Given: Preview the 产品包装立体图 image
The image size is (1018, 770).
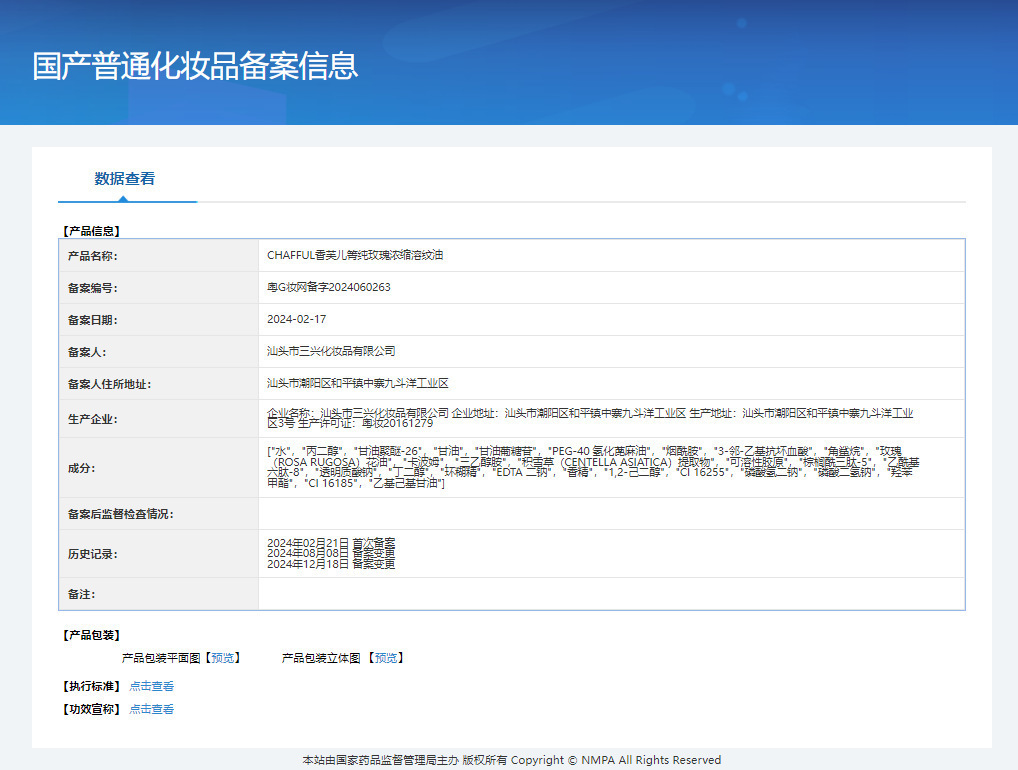Looking at the screenshot, I should coord(386,658).
